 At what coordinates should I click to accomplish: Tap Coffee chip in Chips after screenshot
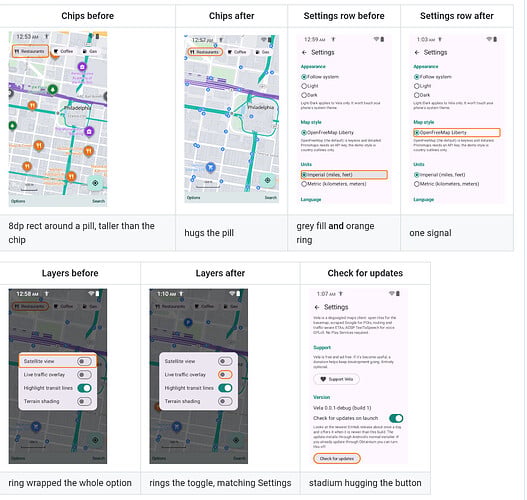237,52
